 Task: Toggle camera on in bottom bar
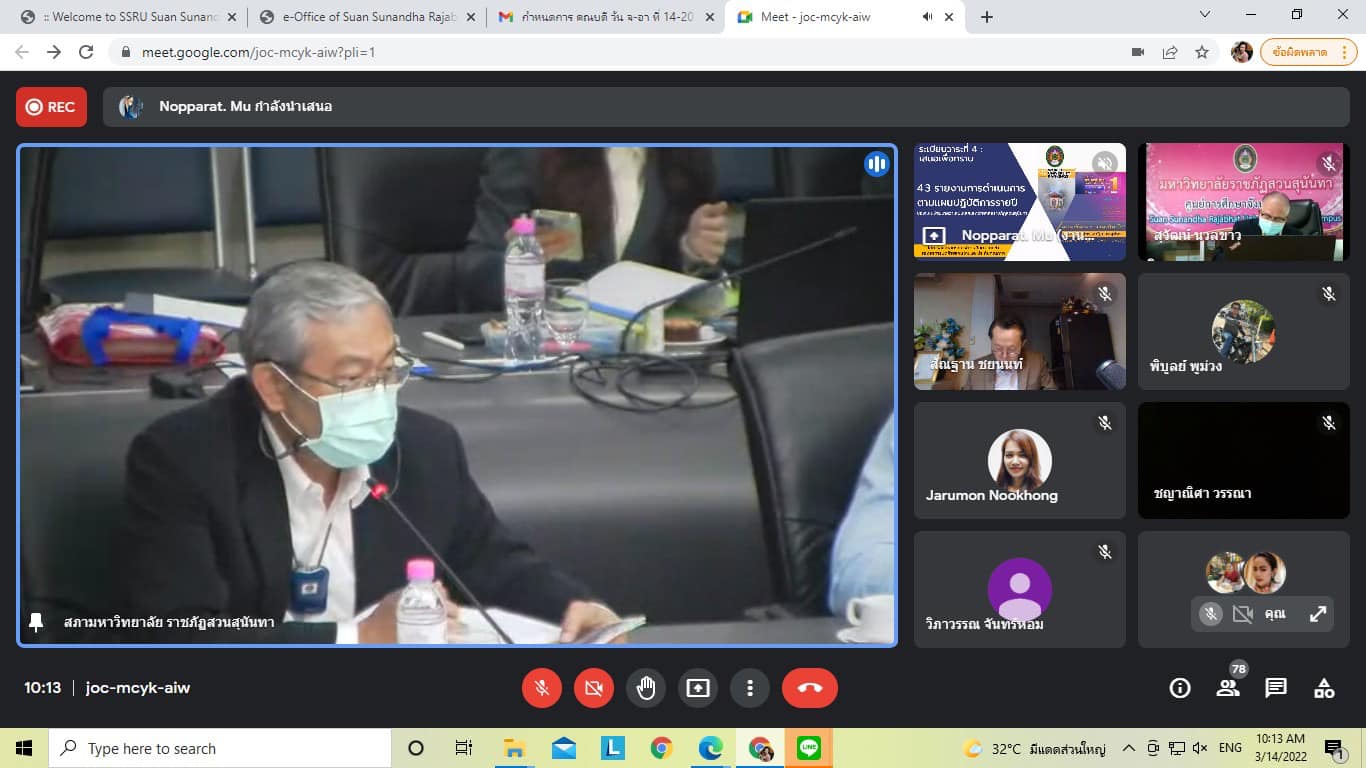[594, 688]
